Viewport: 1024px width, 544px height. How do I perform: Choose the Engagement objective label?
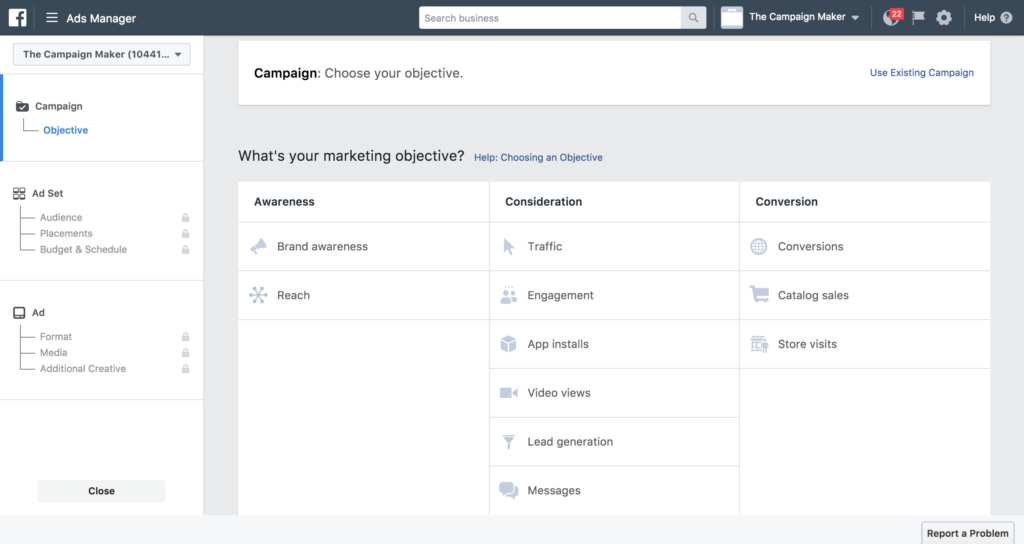coord(560,295)
